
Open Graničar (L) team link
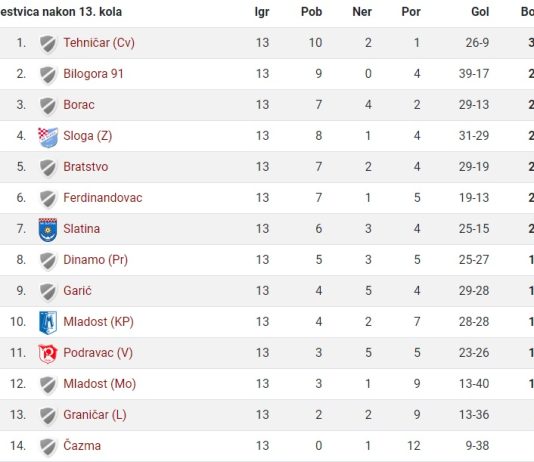pyautogui.click(x=95, y=415)
